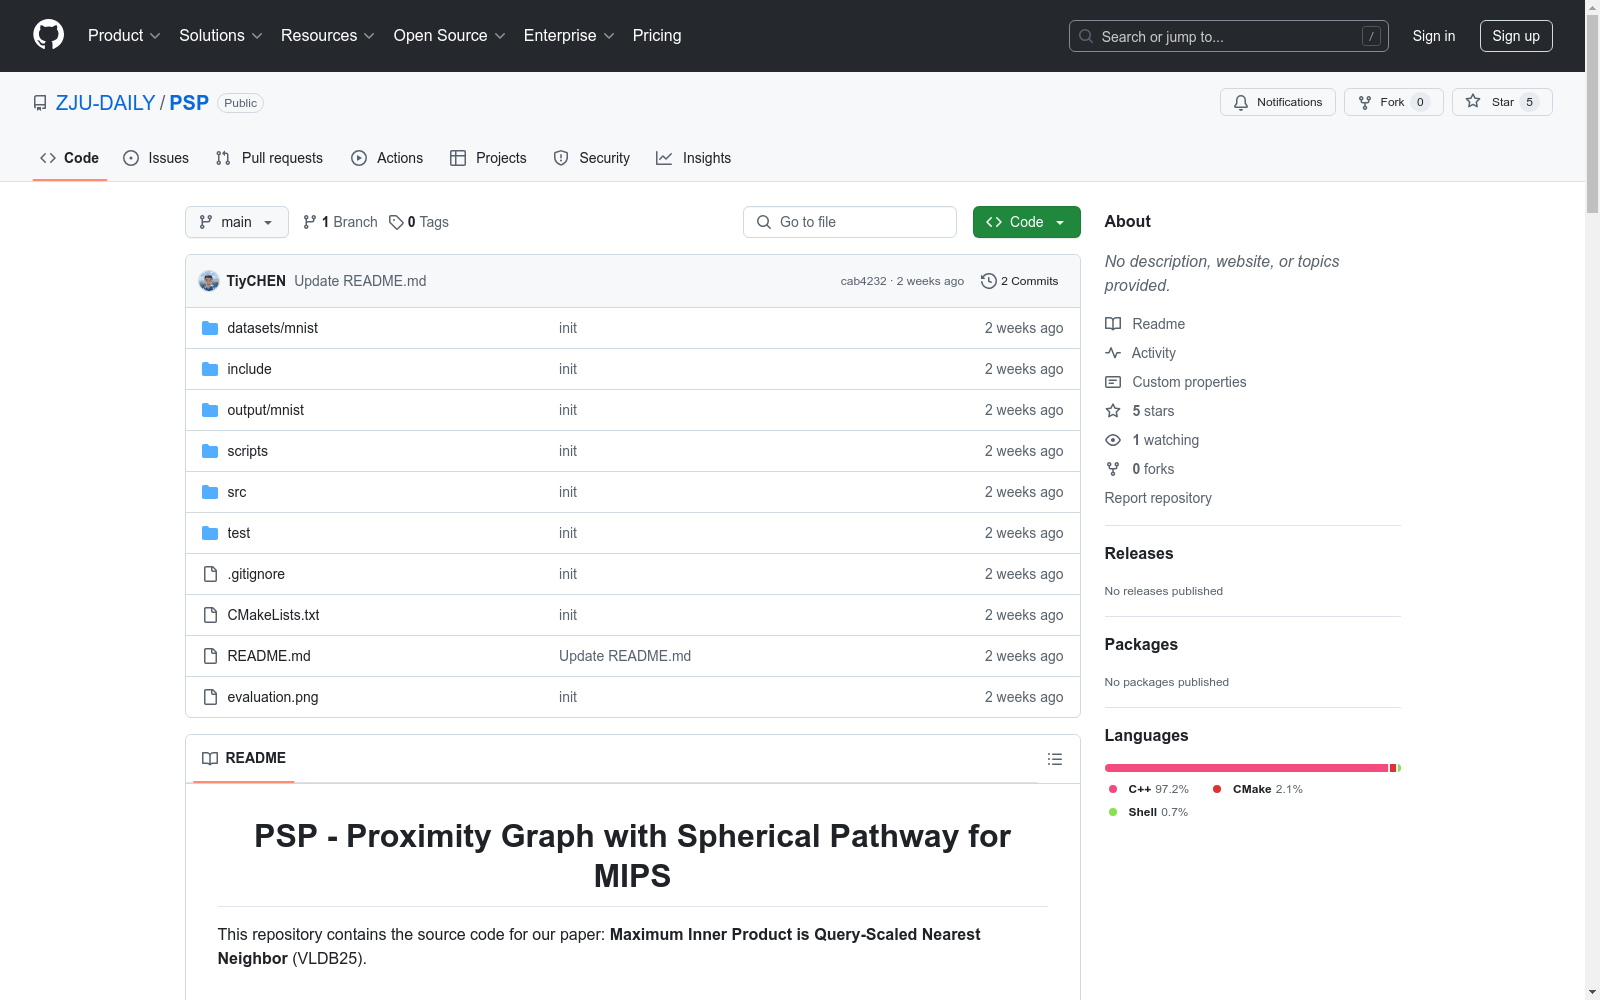Open the green Code dropdown
This screenshot has height=1000, width=1600.
[1026, 222]
